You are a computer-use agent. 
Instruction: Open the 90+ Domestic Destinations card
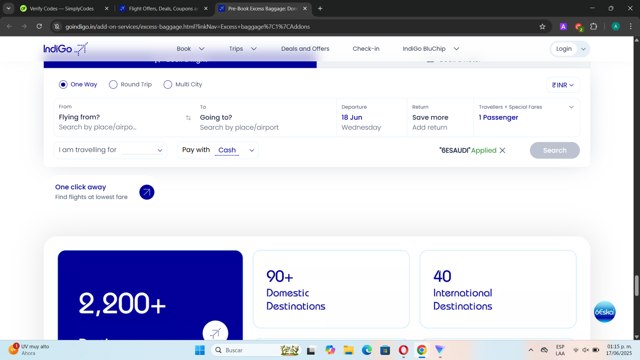[331, 289]
